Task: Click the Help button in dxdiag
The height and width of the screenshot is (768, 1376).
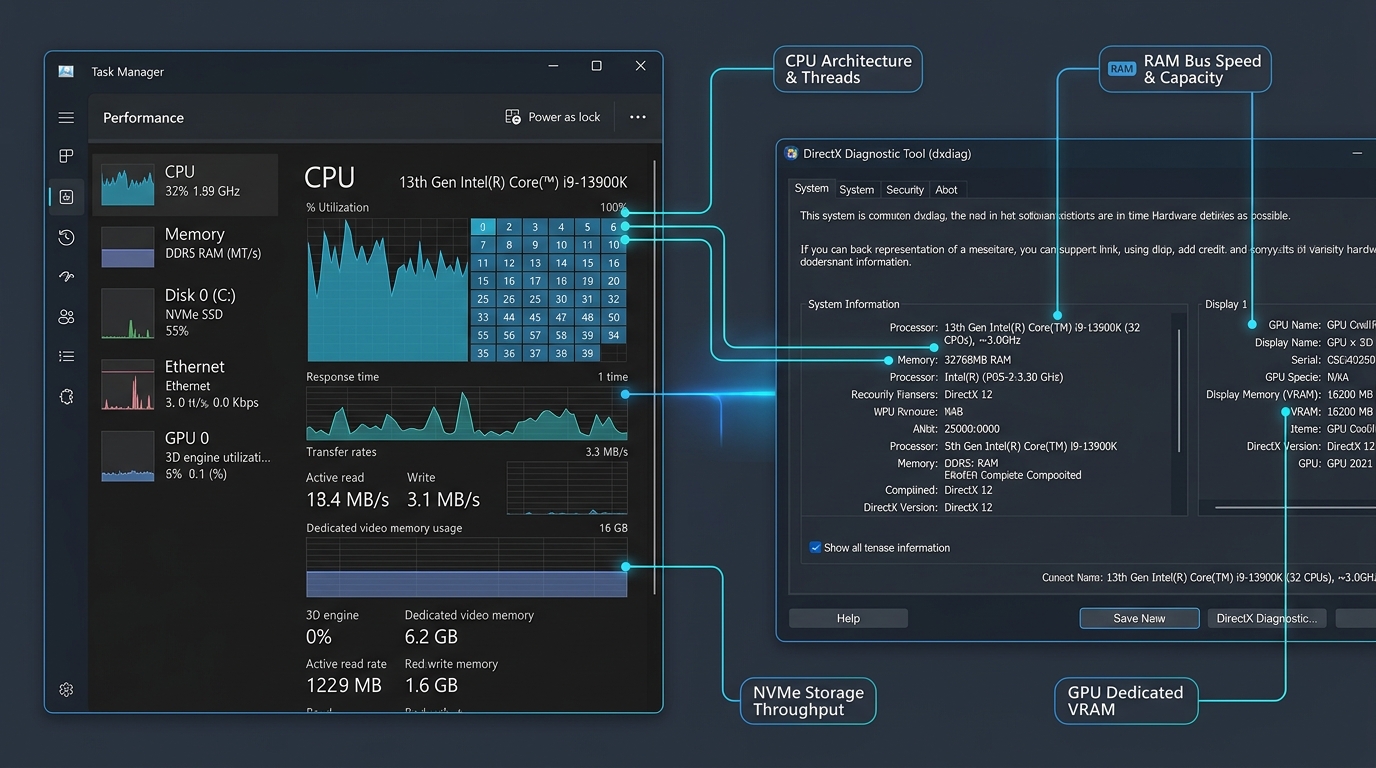Action: [848, 618]
